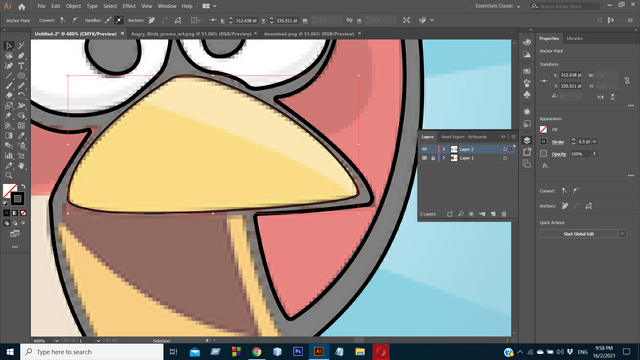Open dropdown beside Start Global Edit

pyautogui.click(x=622, y=234)
